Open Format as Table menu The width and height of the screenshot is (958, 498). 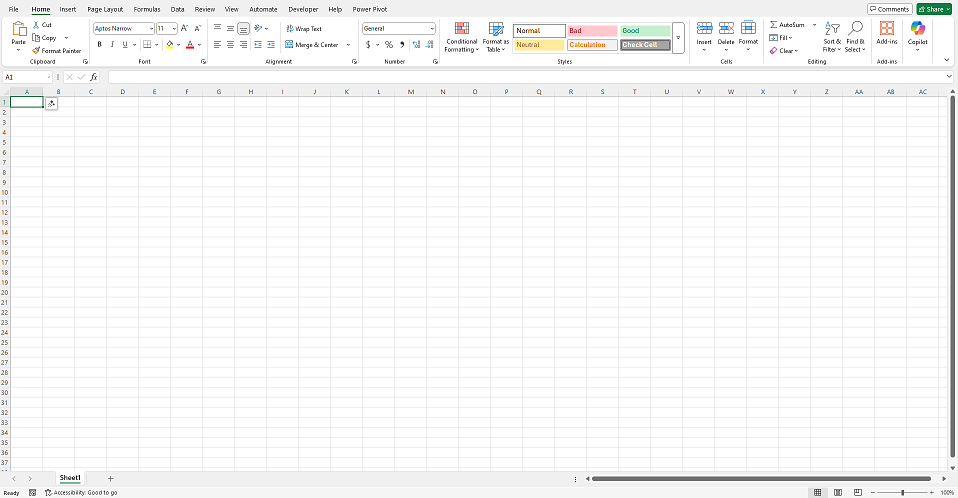[495, 37]
